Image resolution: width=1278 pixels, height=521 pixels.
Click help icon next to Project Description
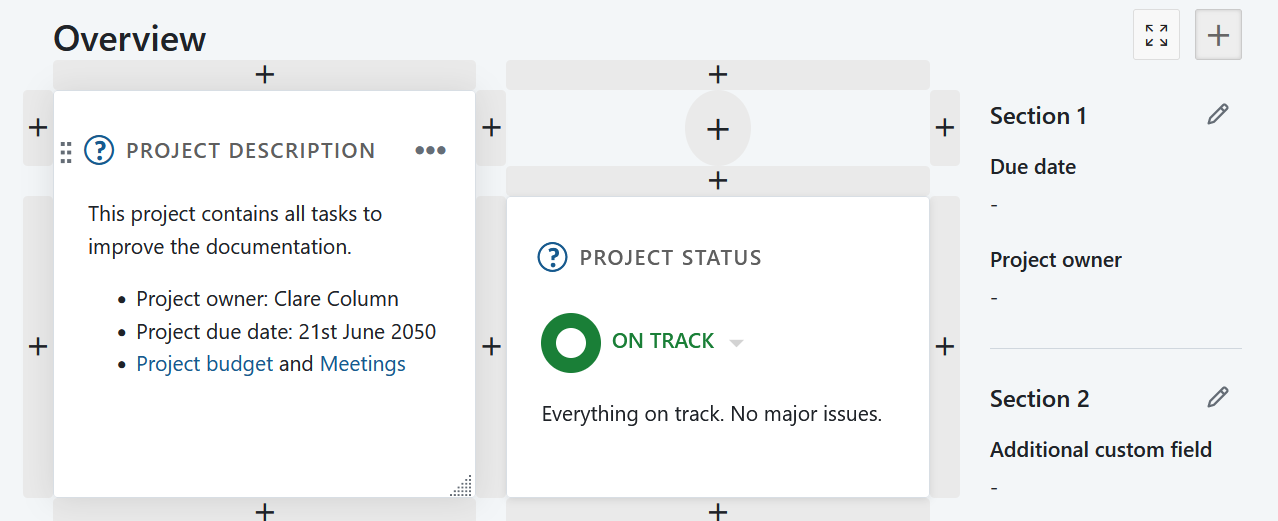click(x=99, y=151)
